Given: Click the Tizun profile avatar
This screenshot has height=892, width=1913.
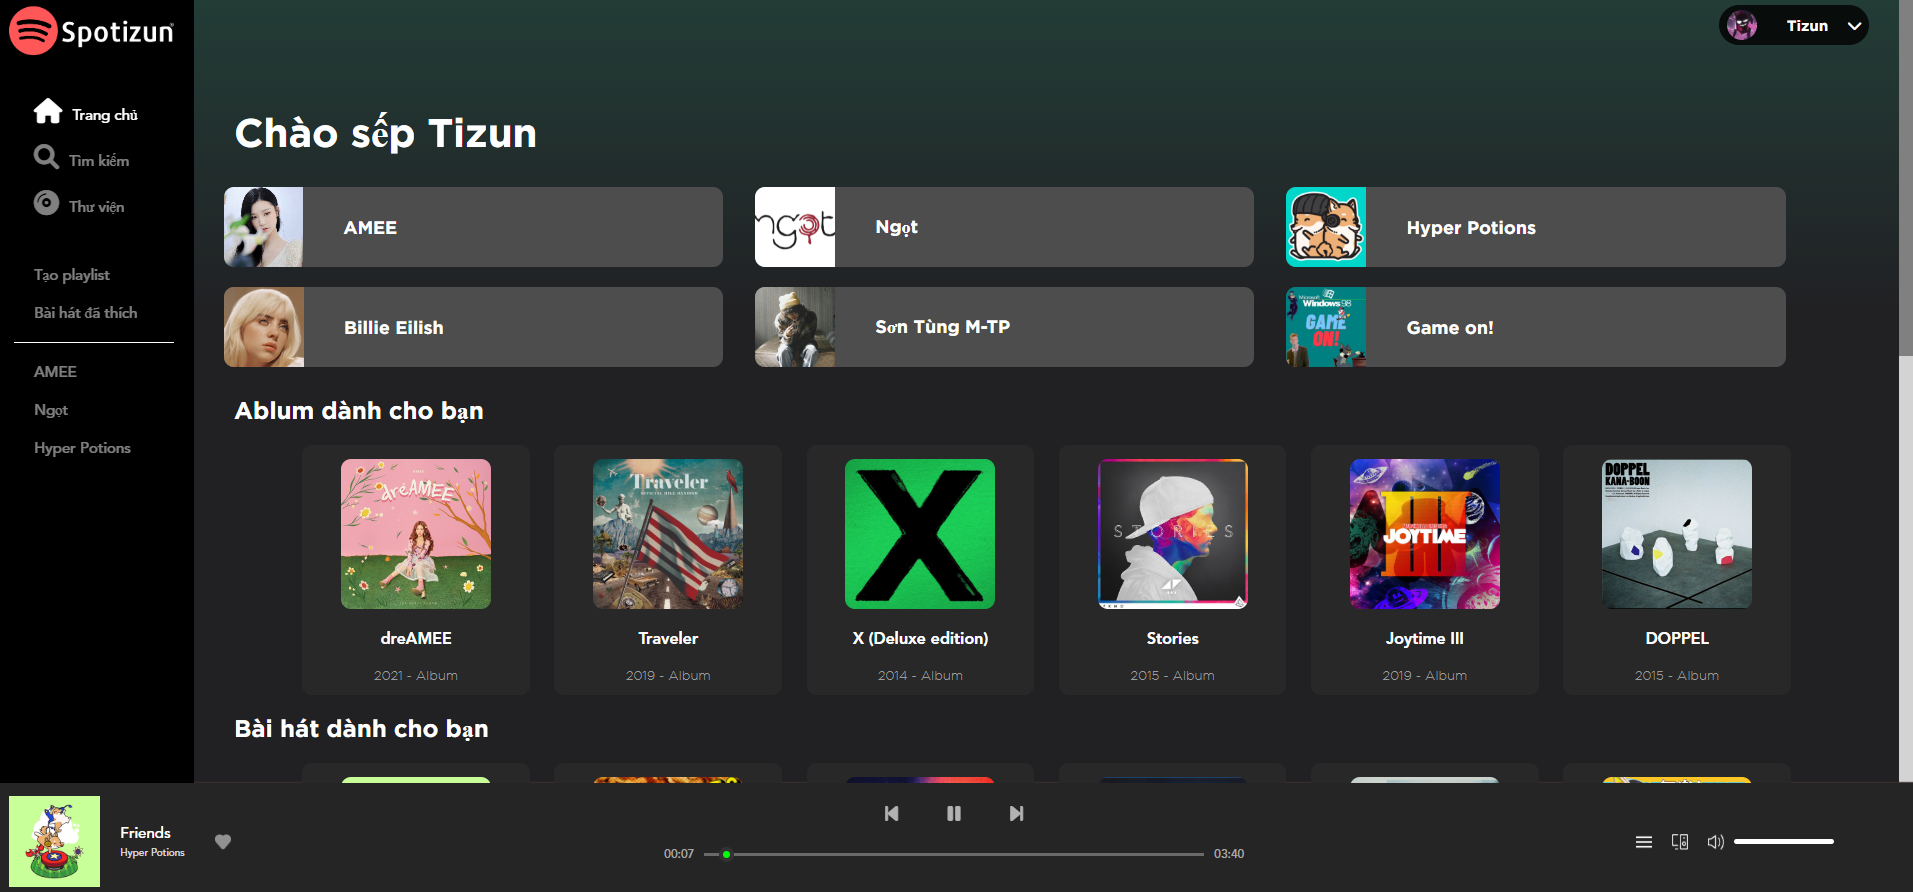Looking at the screenshot, I should (x=1742, y=26).
